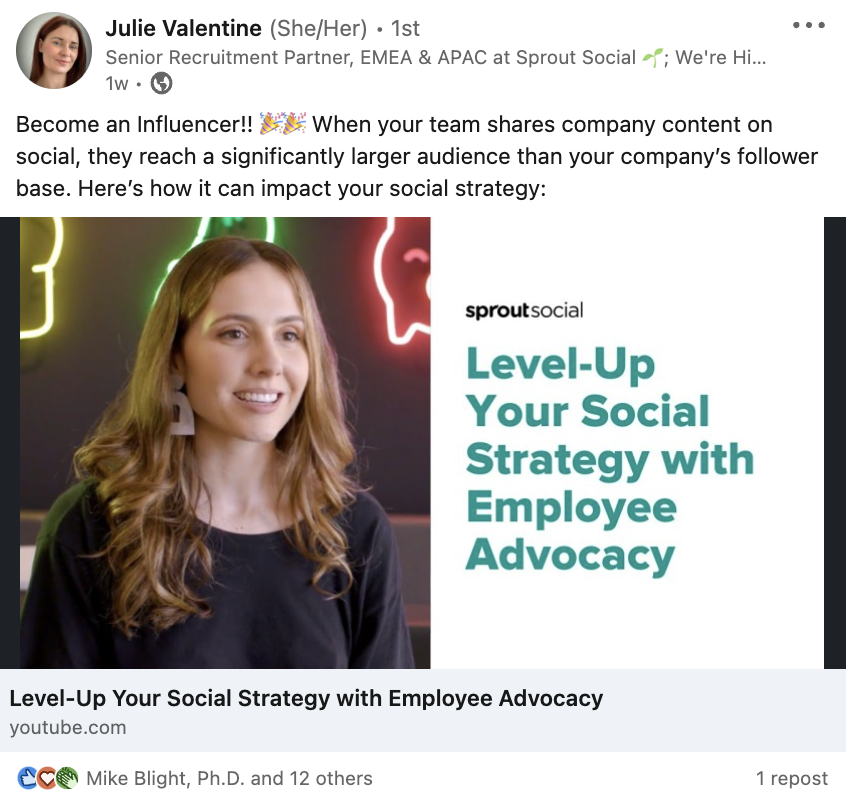Click Julie Valentine's profile photo
The width and height of the screenshot is (846, 802).
click(54, 51)
